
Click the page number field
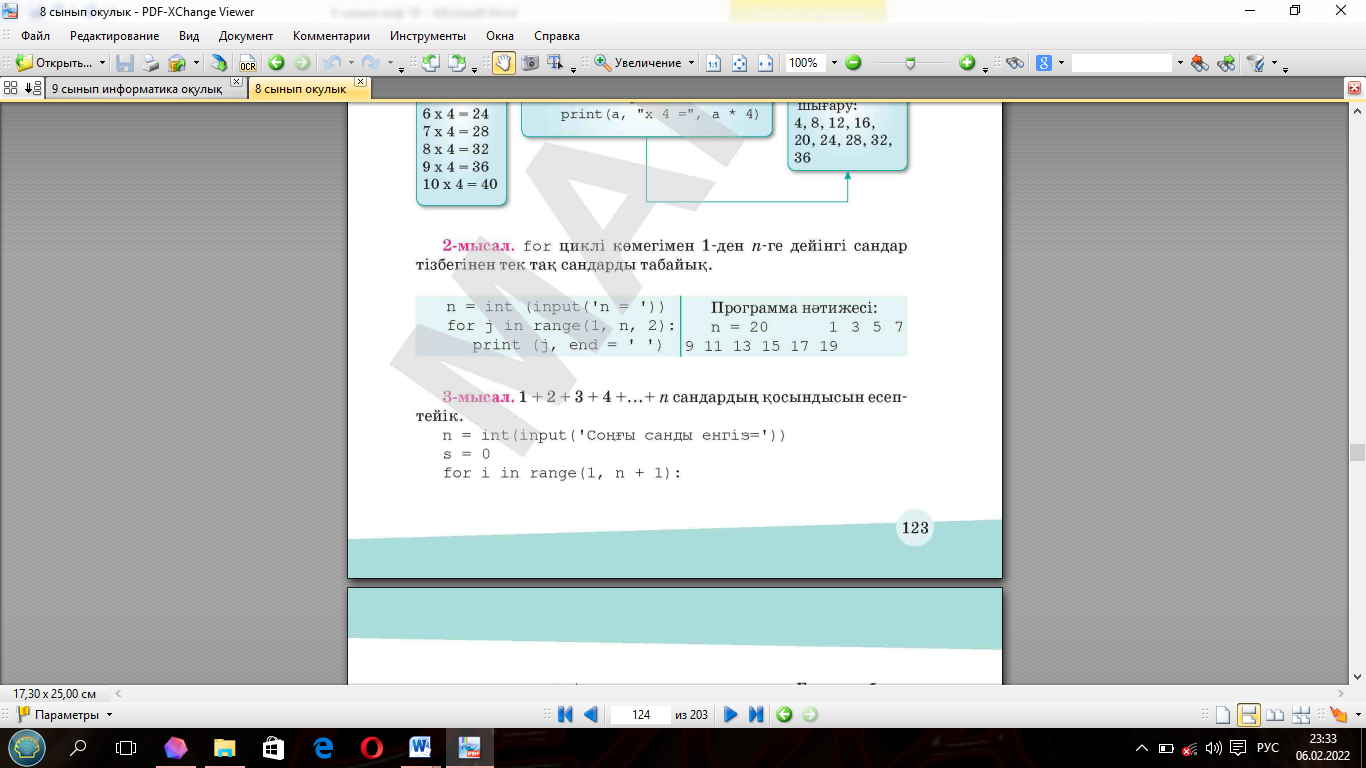point(640,715)
